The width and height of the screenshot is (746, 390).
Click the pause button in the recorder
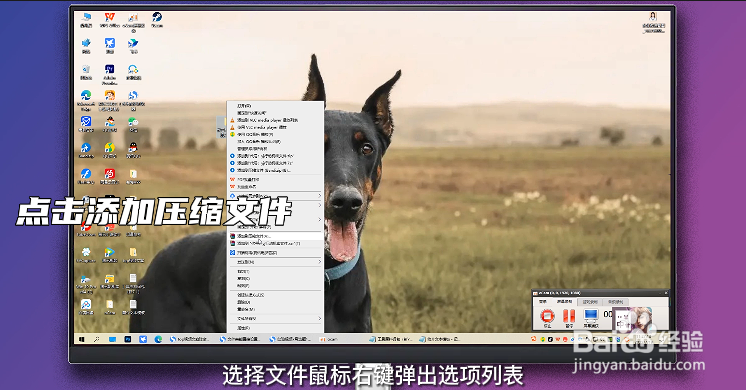[x=569, y=317]
